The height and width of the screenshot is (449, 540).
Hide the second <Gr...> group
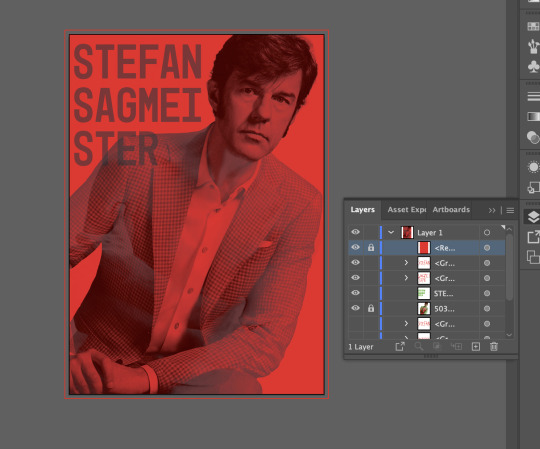(355, 278)
